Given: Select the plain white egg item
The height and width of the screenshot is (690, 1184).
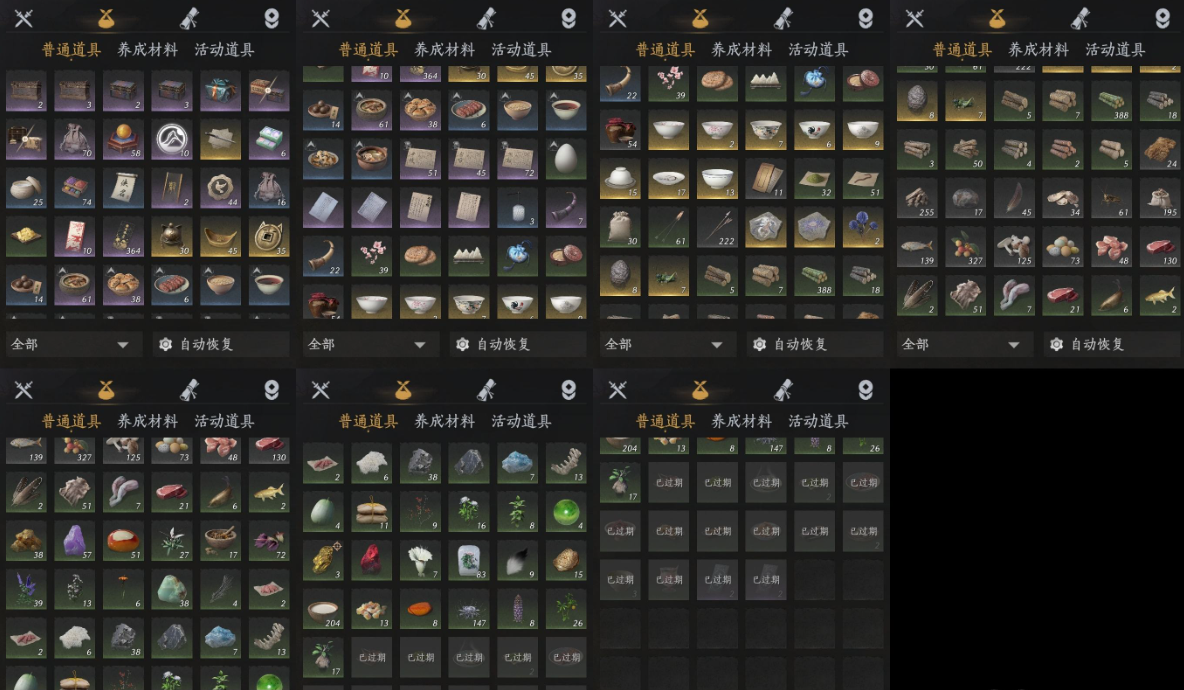Looking at the screenshot, I should pos(566,159).
